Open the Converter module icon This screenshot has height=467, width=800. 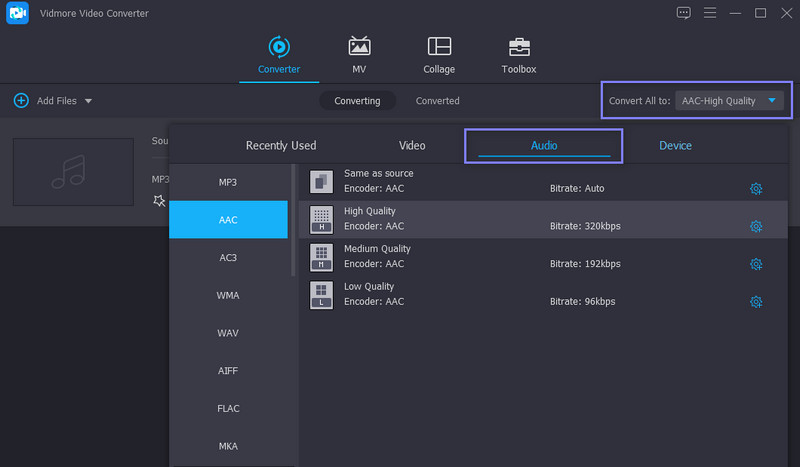[278, 47]
